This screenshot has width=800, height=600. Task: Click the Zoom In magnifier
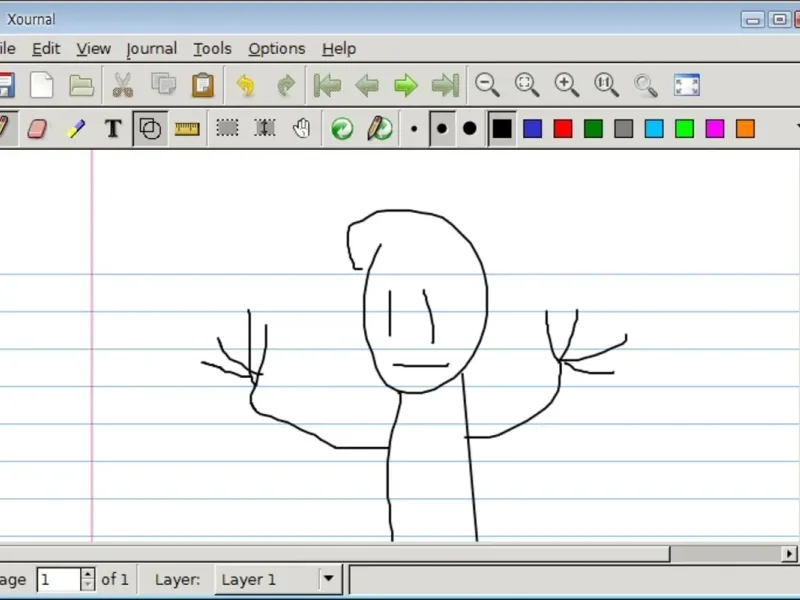[x=566, y=85]
